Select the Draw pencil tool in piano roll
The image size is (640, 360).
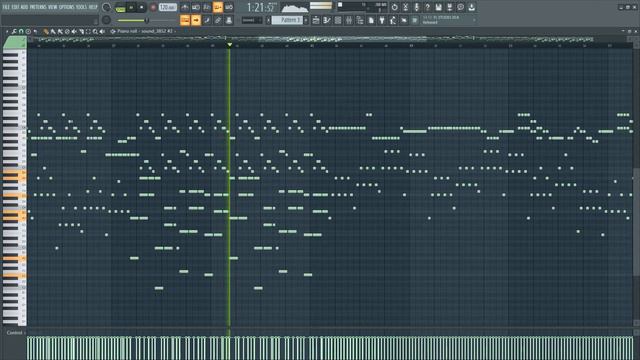(46, 31)
